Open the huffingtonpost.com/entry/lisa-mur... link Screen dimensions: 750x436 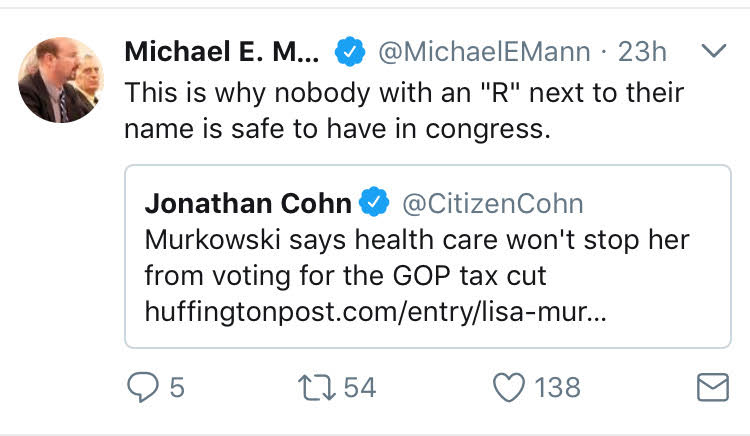click(x=375, y=312)
